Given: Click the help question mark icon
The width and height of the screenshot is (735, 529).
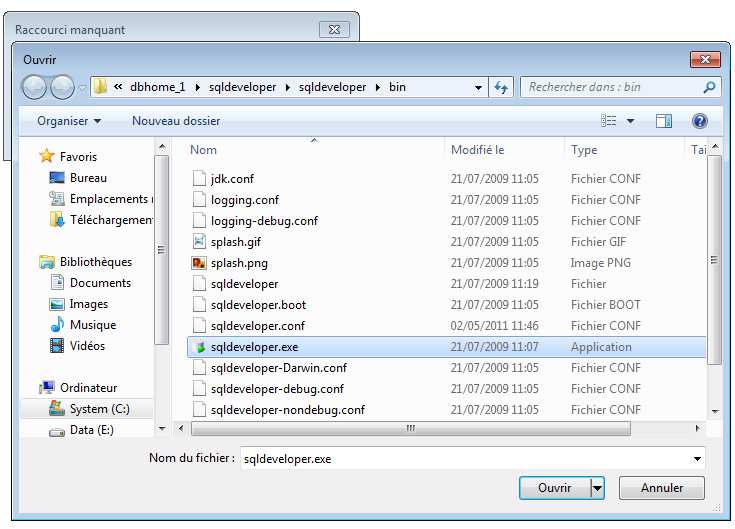Looking at the screenshot, I should click(x=699, y=121).
